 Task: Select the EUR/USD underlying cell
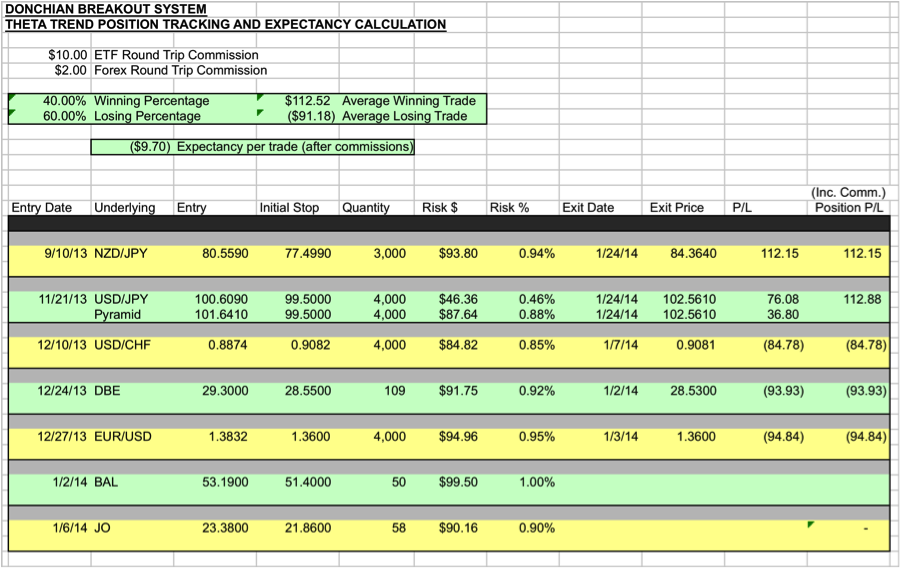[x=122, y=436]
